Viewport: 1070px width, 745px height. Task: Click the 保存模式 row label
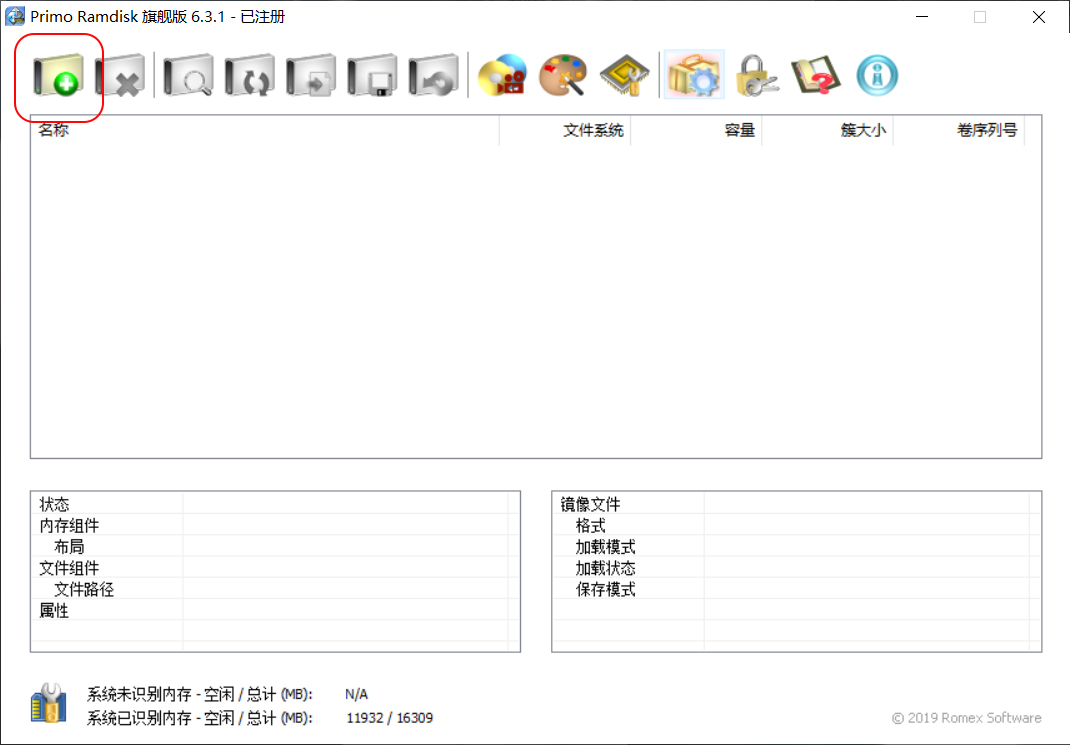(x=605, y=589)
